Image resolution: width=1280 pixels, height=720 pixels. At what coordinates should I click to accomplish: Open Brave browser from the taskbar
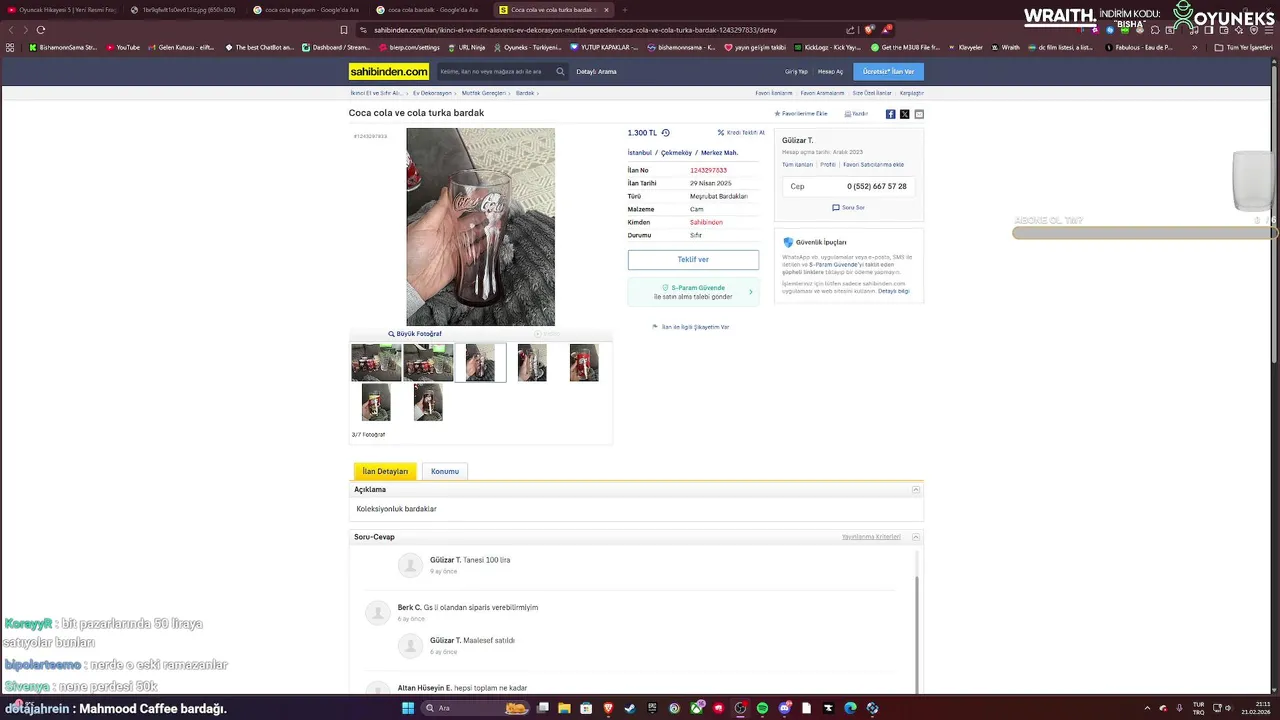[x=608, y=708]
